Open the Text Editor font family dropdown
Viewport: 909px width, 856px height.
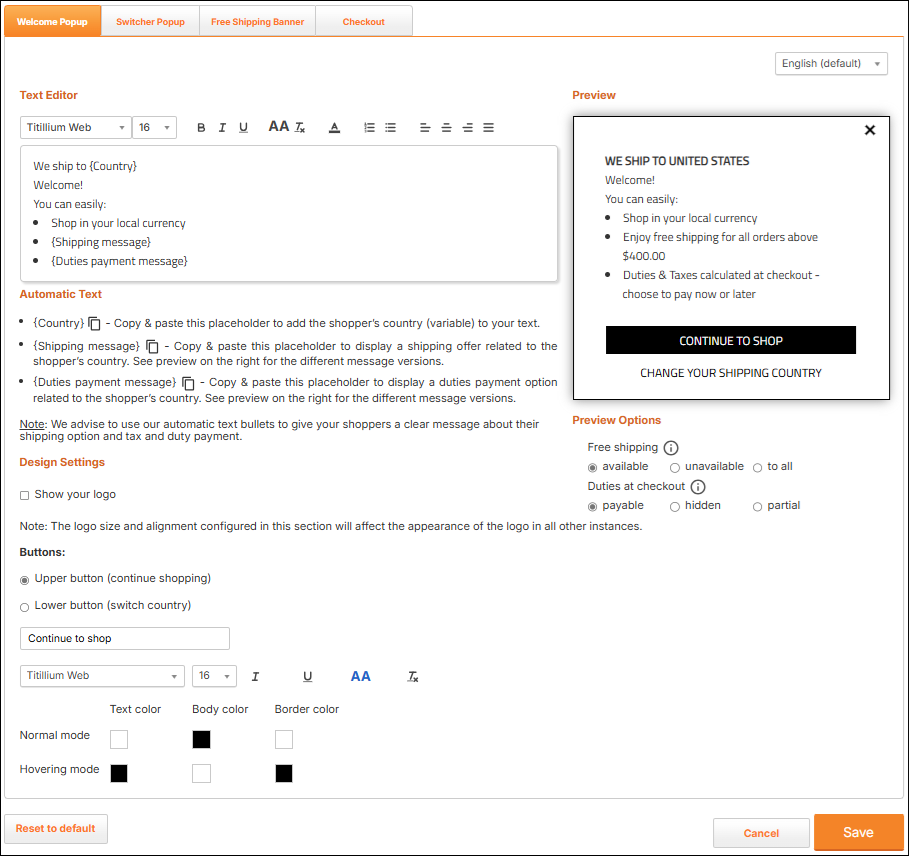[75, 128]
